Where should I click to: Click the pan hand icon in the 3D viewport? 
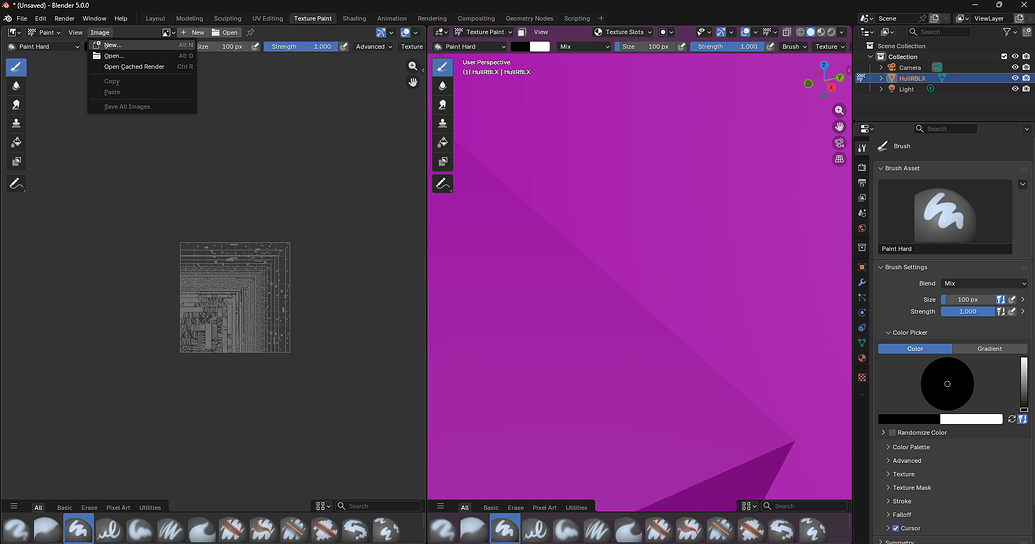coord(839,126)
